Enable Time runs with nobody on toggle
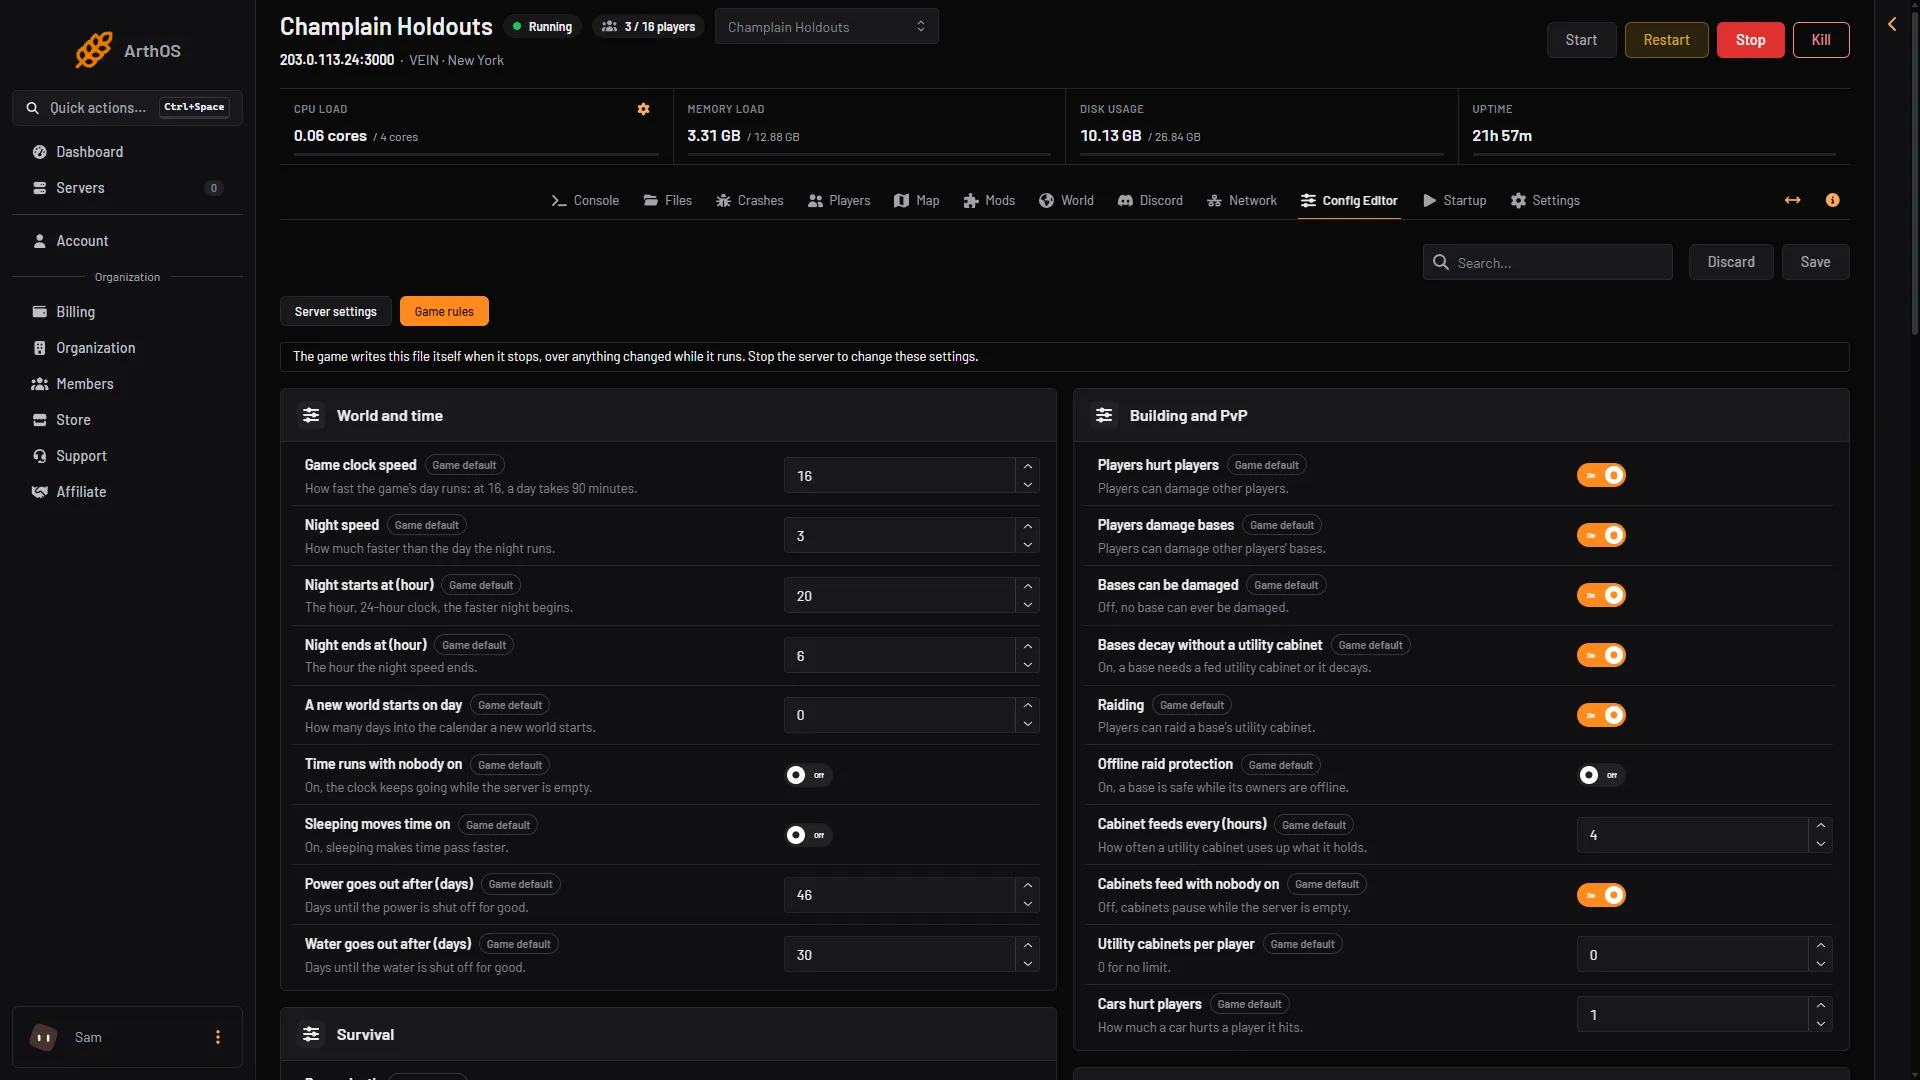This screenshot has width=1920, height=1080. (807, 775)
